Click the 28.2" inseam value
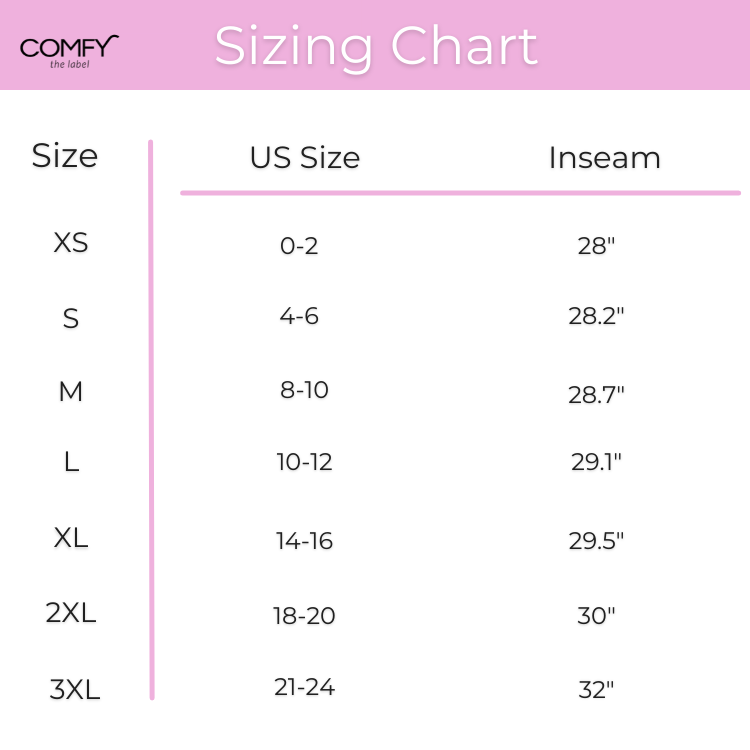Screen dimensions: 750x750 click(x=596, y=317)
